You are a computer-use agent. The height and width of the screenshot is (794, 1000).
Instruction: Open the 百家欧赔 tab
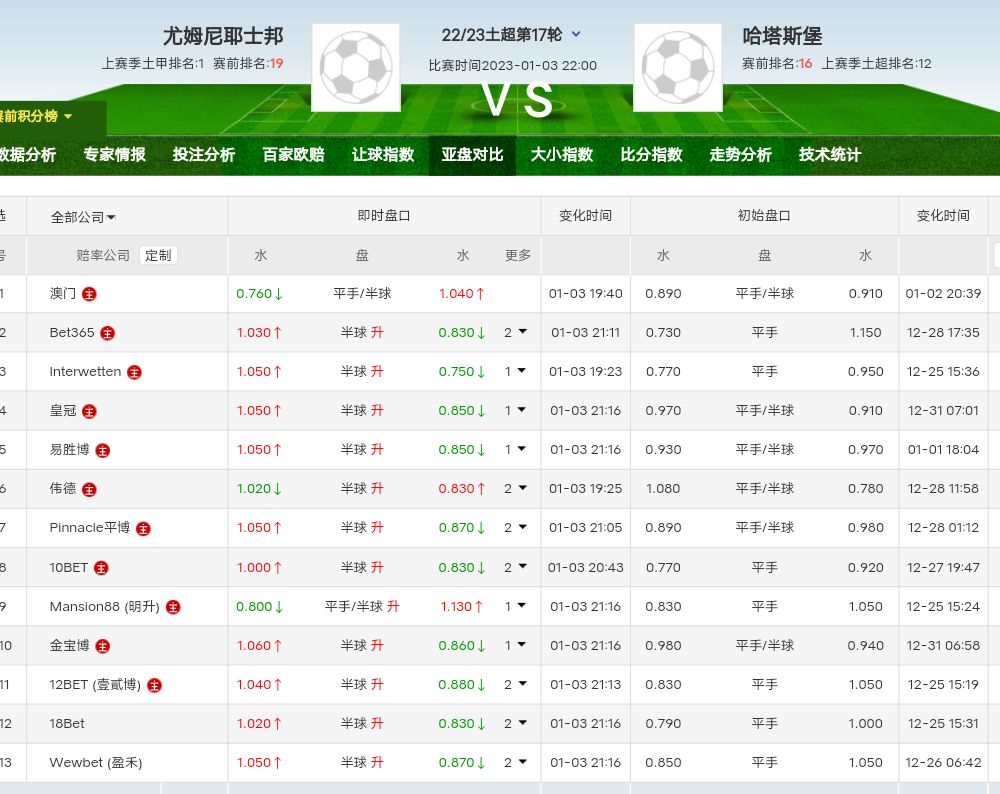point(293,155)
